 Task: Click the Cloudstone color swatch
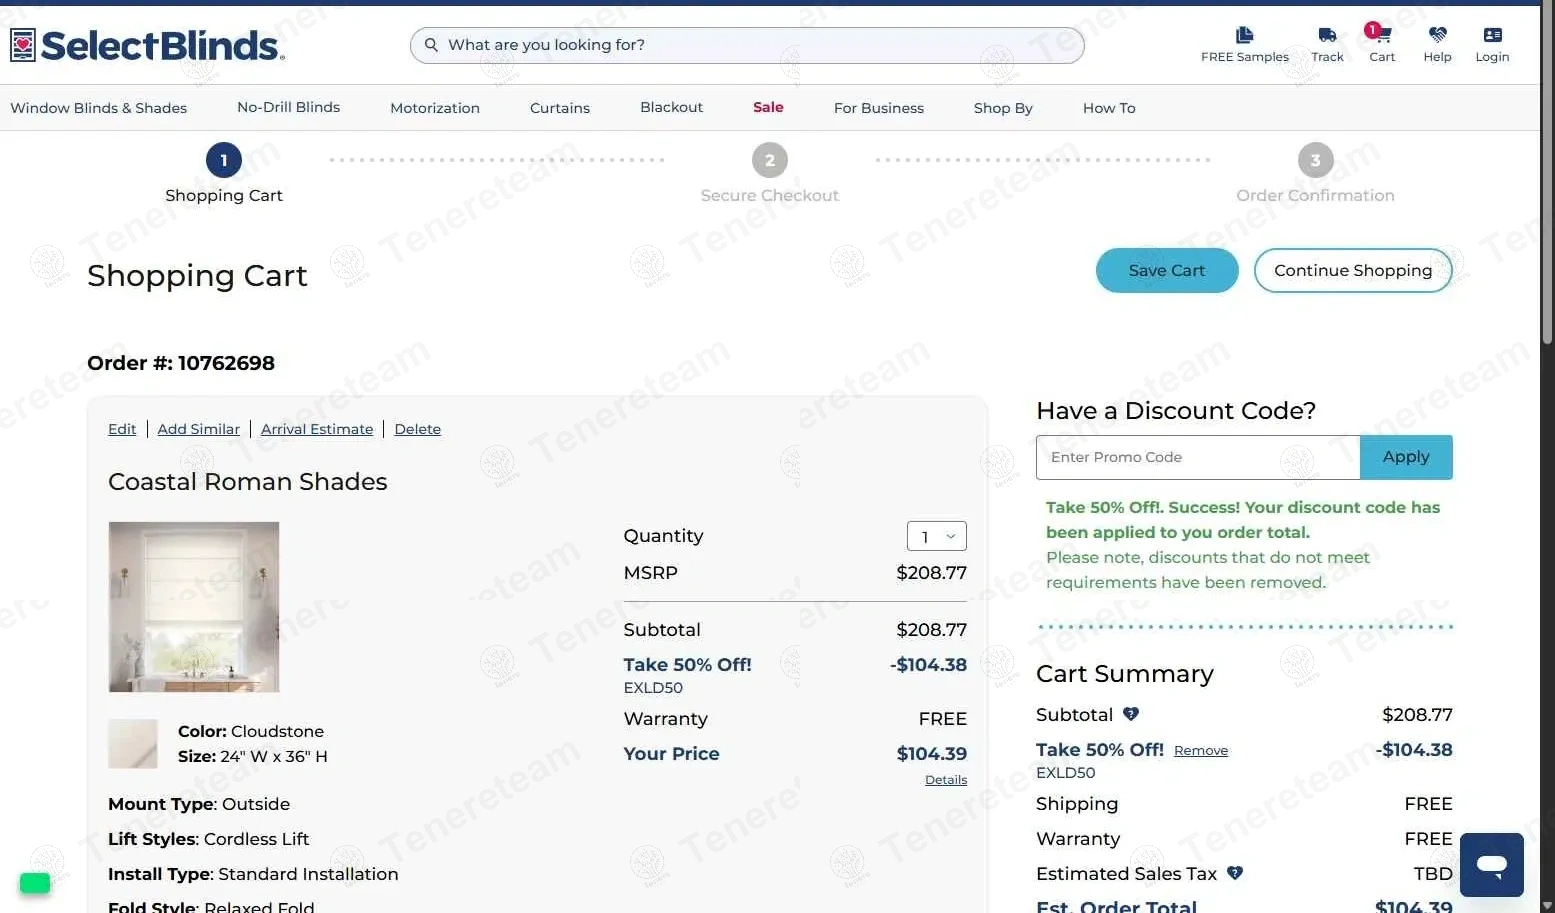pyautogui.click(x=133, y=744)
